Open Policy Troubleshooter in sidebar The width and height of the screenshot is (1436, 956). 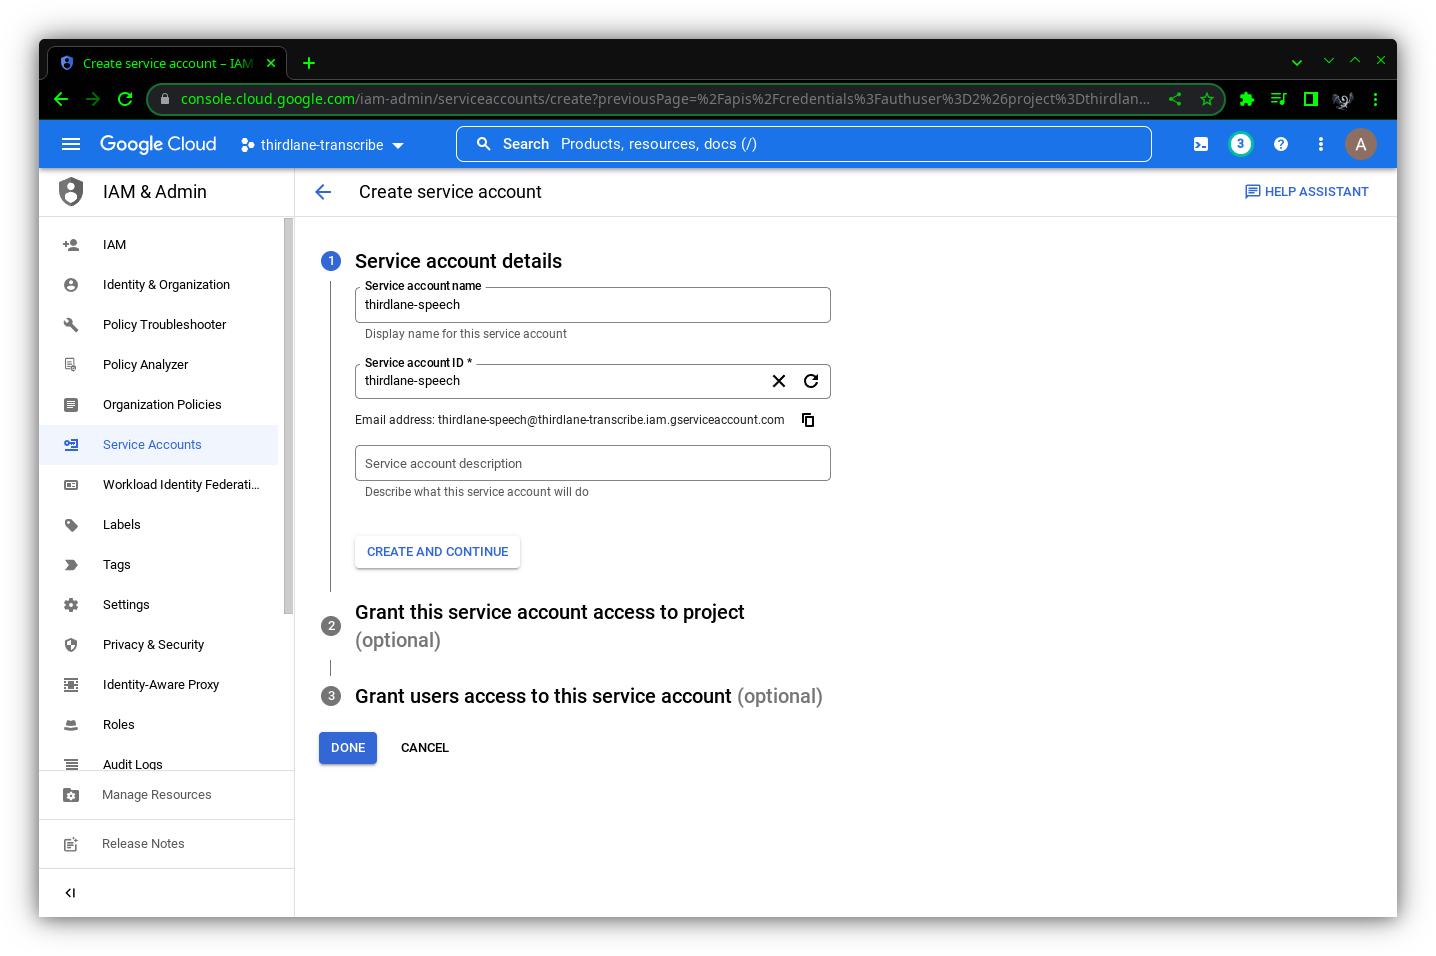click(x=160, y=325)
